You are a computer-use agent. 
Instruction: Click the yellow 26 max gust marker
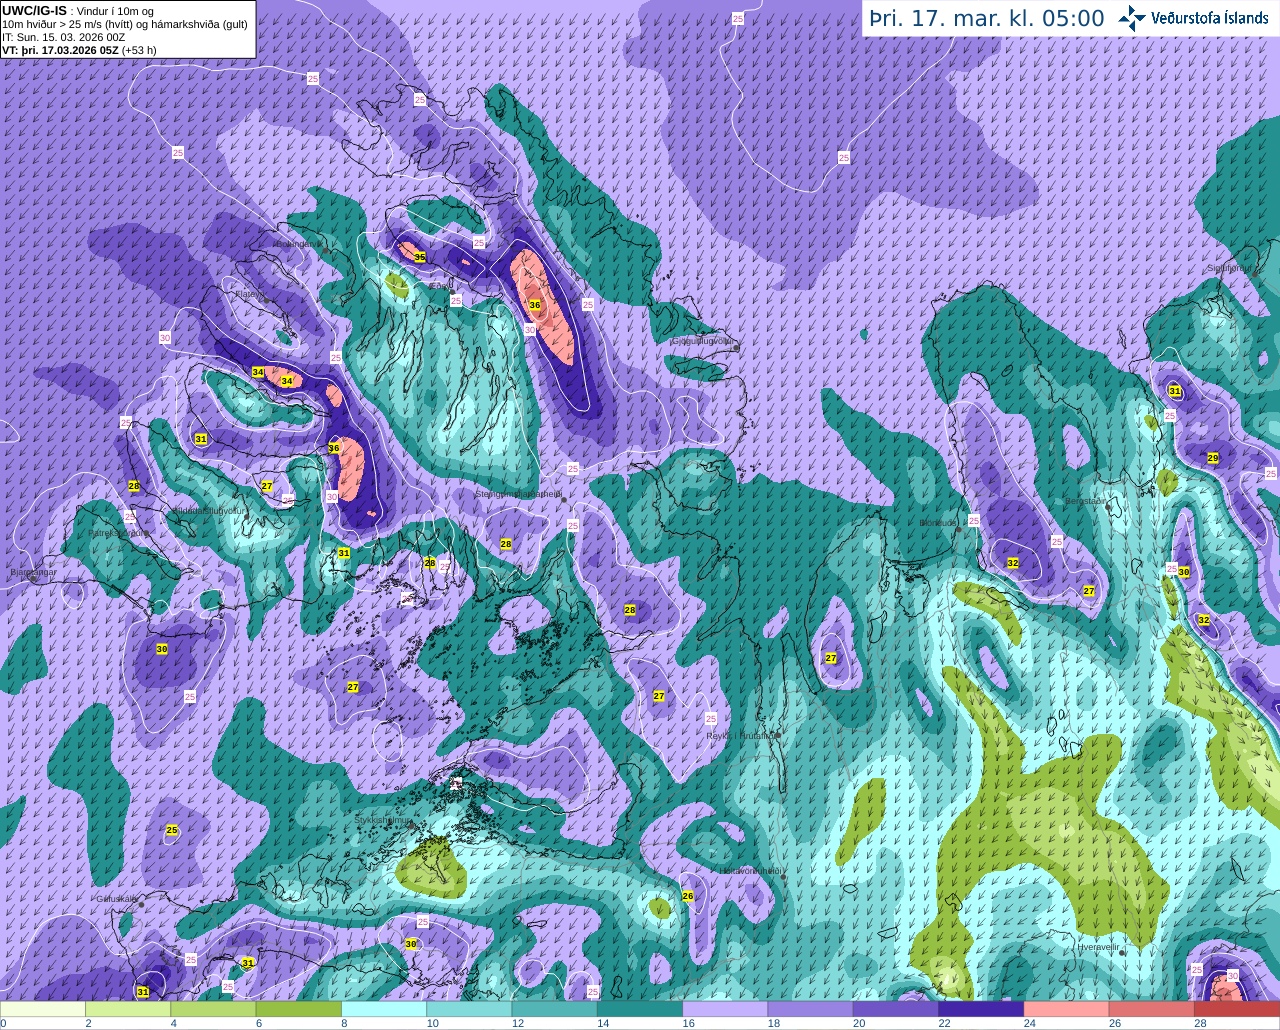coord(687,896)
